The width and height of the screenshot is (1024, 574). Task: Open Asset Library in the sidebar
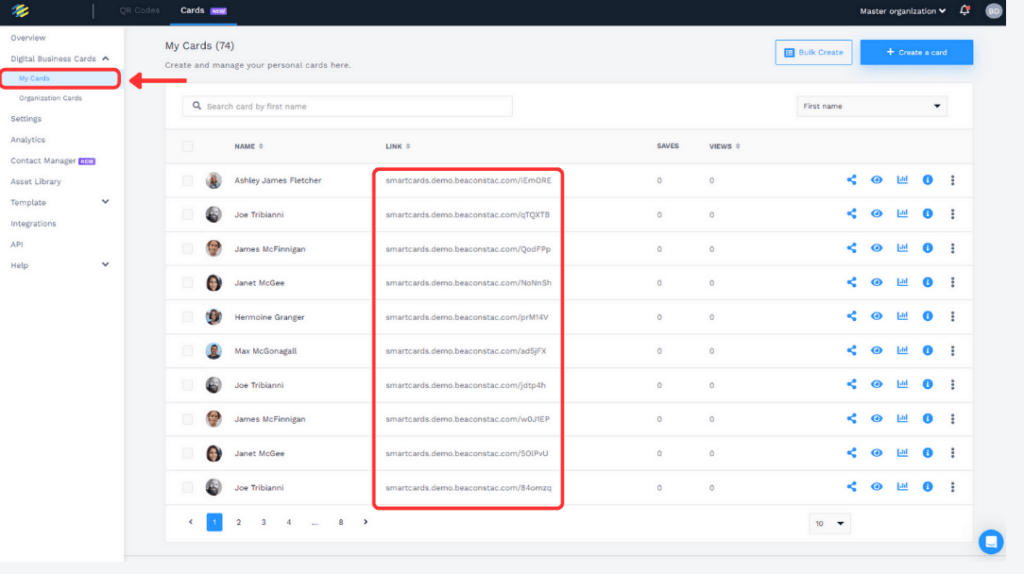[35, 182]
